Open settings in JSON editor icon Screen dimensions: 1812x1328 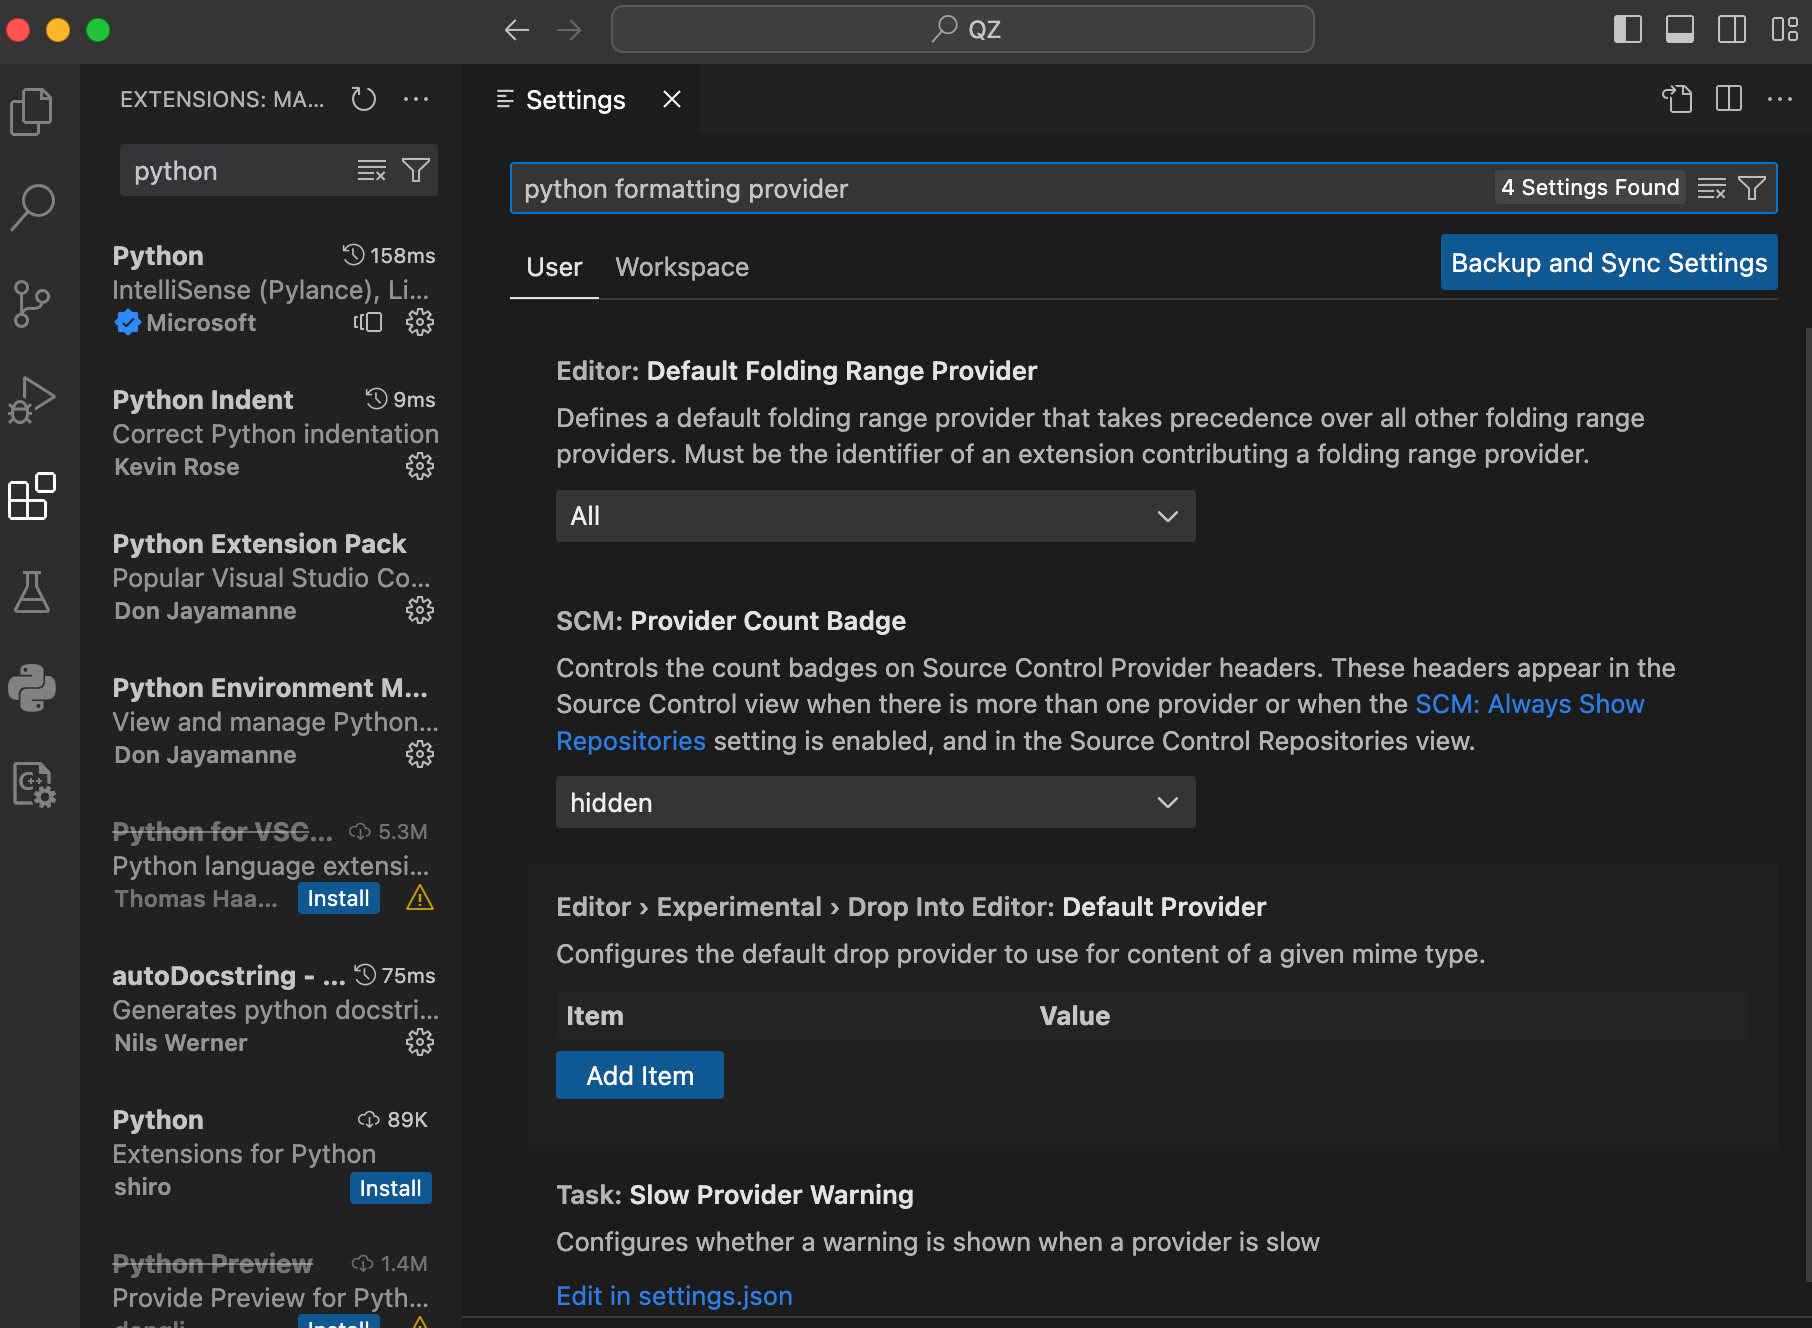(1678, 98)
